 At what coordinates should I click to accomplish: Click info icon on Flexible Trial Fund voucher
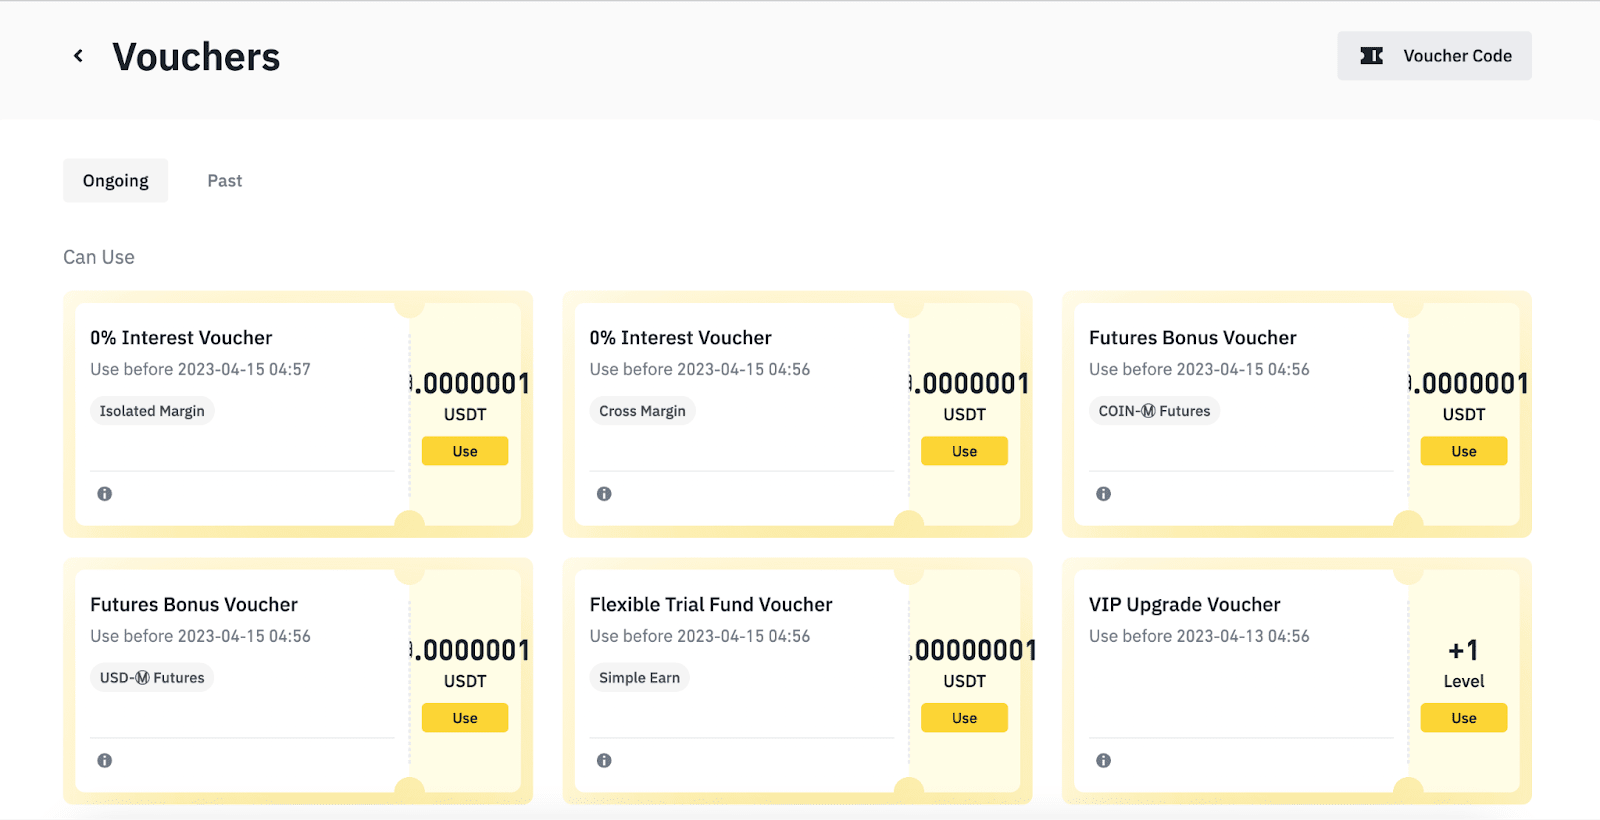coord(604,761)
